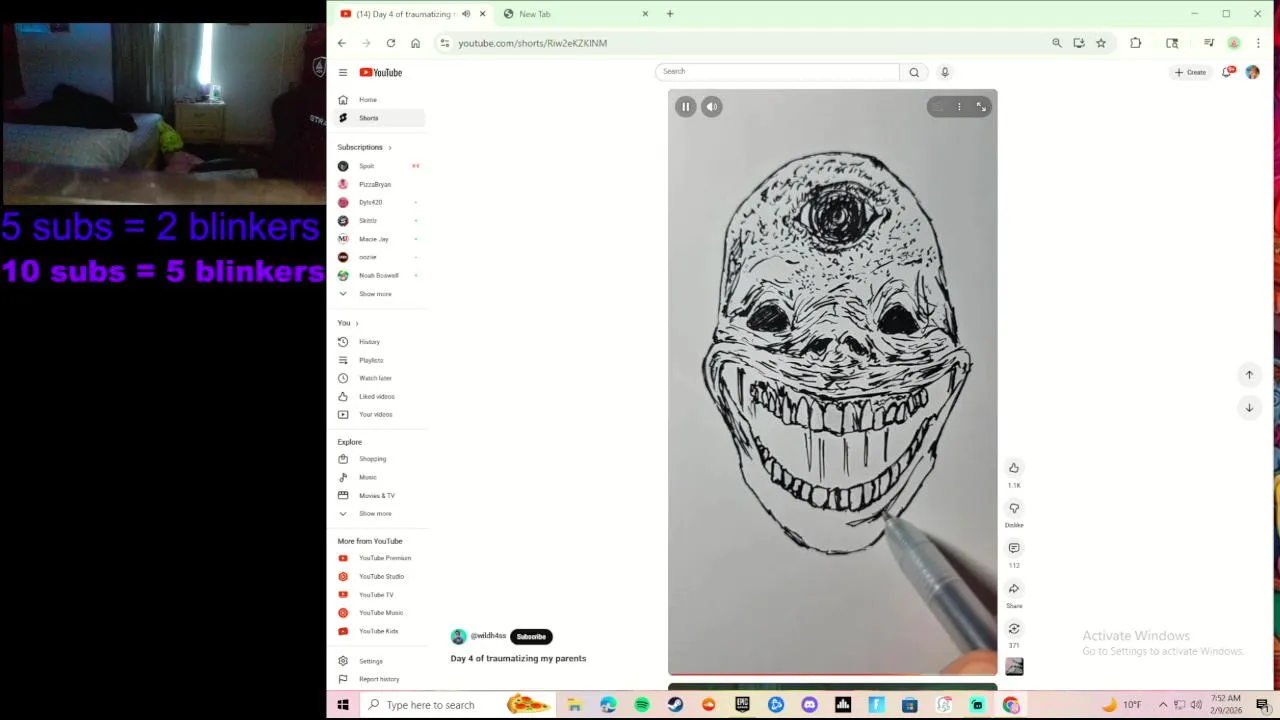Image resolution: width=1280 pixels, height=720 pixels.
Task: Show more subscriptions
Action: [x=380, y=294]
